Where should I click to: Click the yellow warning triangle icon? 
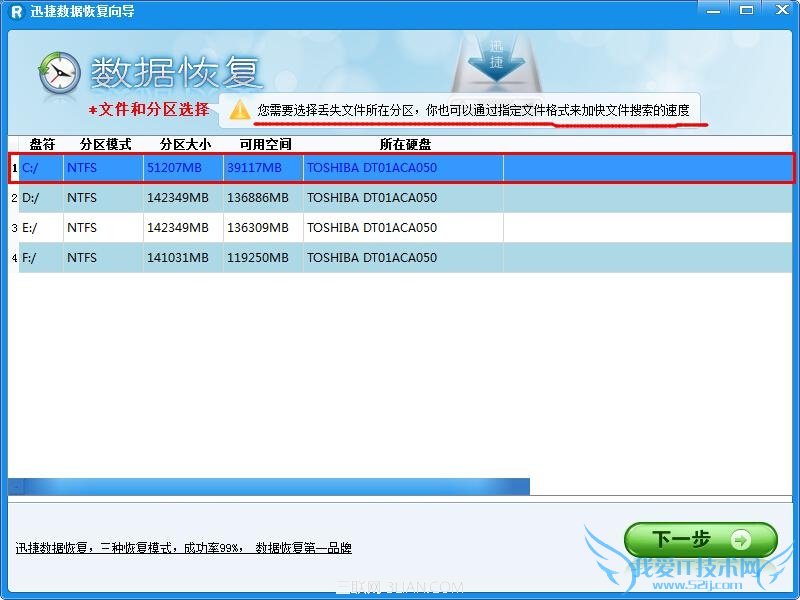[x=239, y=110]
